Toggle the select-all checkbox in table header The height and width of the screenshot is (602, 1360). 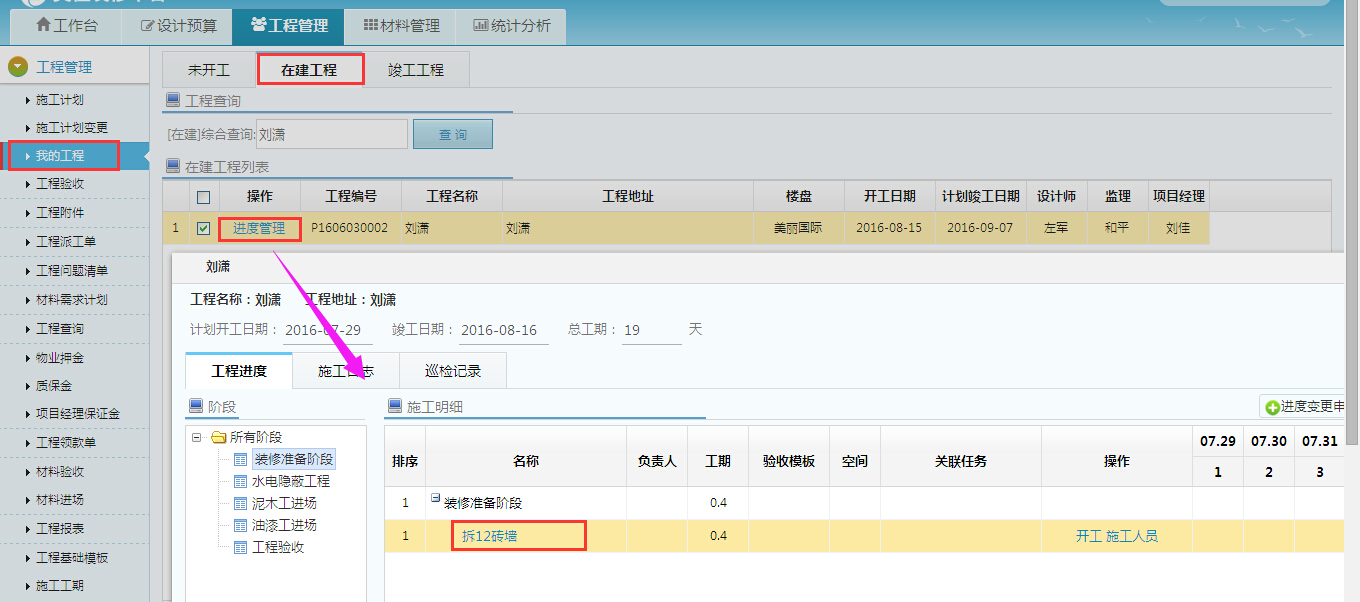(x=204, y=197)
